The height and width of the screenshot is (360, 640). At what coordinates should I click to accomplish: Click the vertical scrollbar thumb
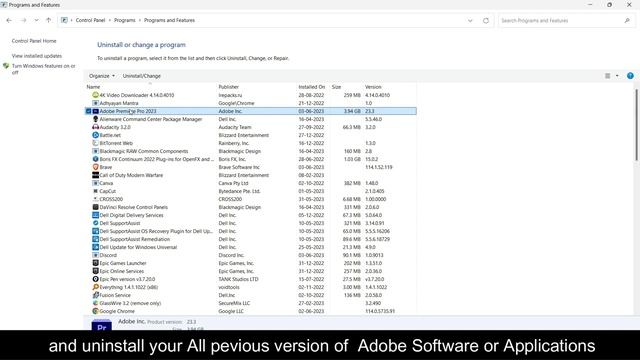coord(636,124)
